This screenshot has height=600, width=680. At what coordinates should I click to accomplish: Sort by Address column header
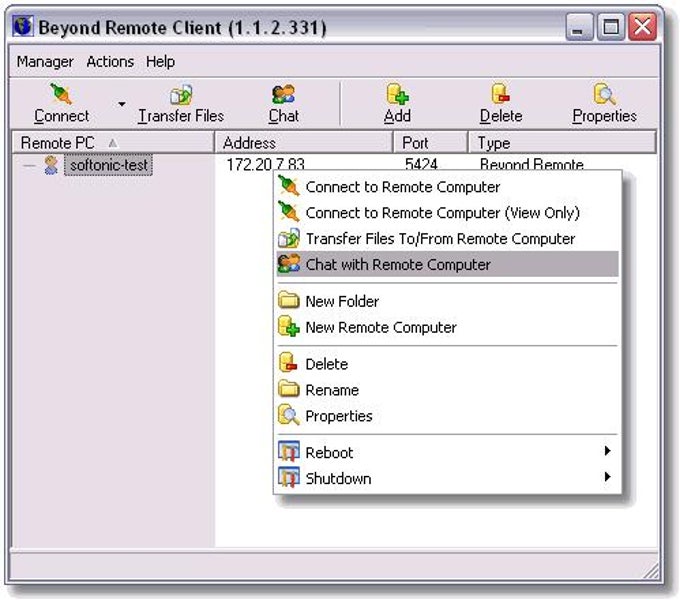click(304, 143)
